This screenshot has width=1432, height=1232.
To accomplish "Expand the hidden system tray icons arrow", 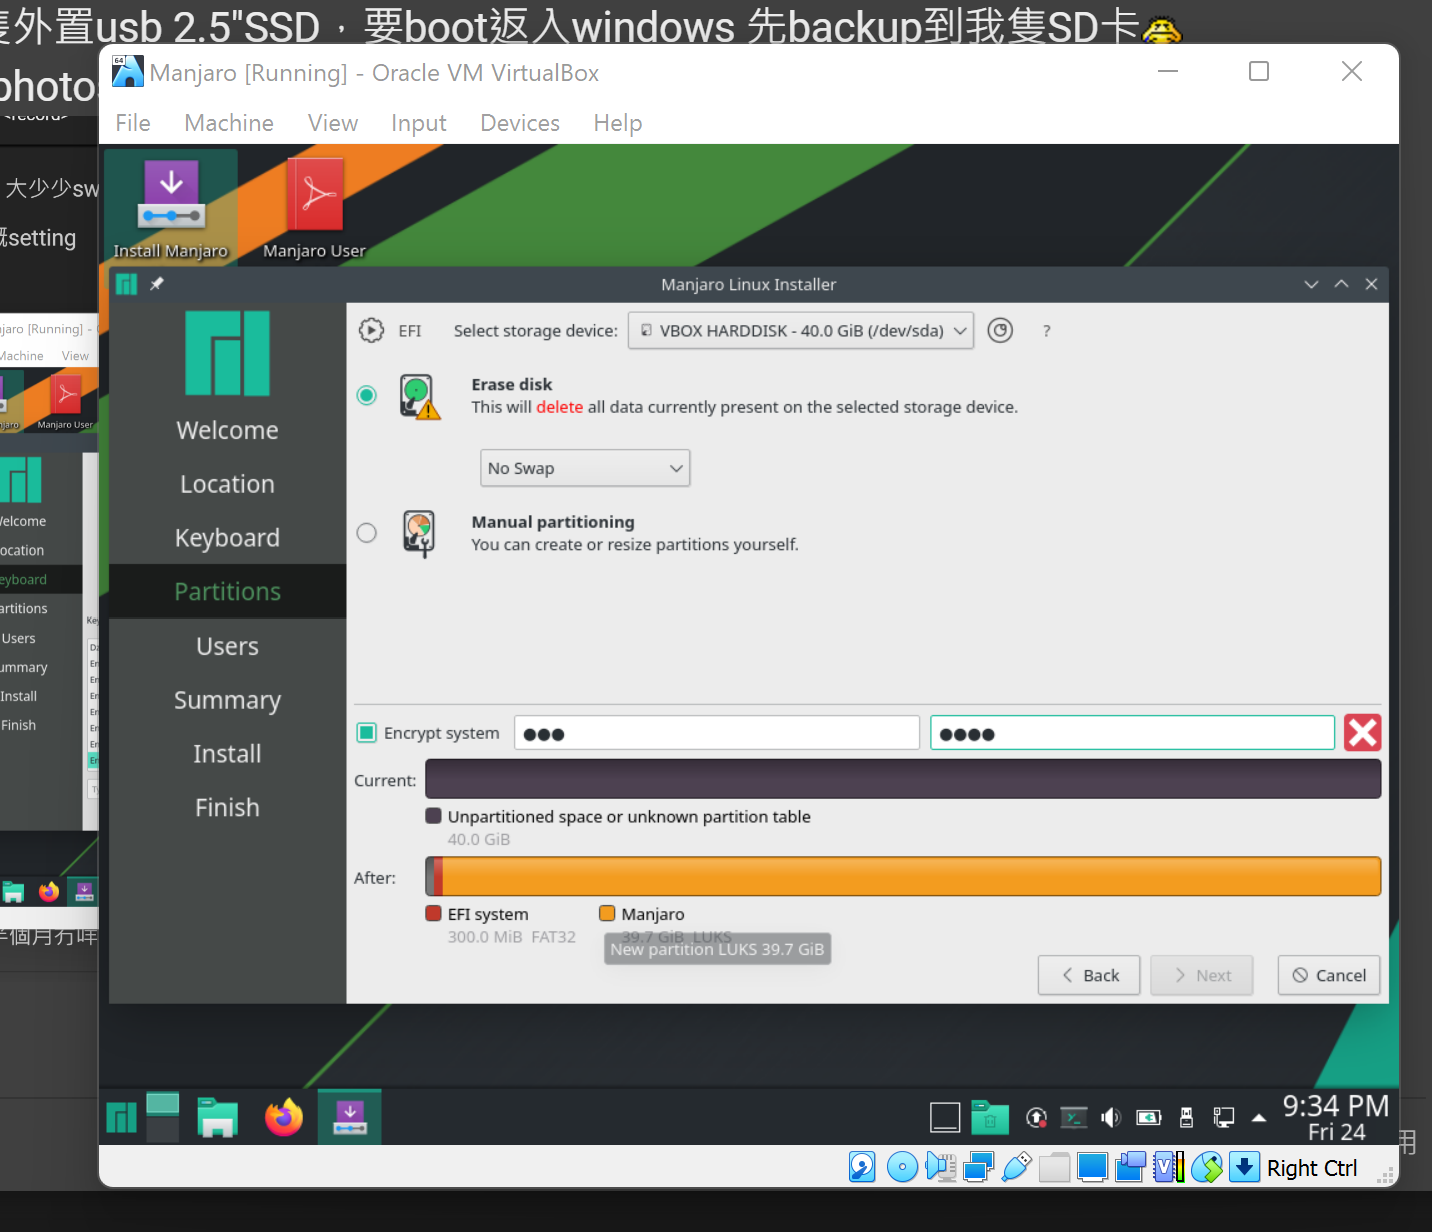I will tap(1258, 1117).
